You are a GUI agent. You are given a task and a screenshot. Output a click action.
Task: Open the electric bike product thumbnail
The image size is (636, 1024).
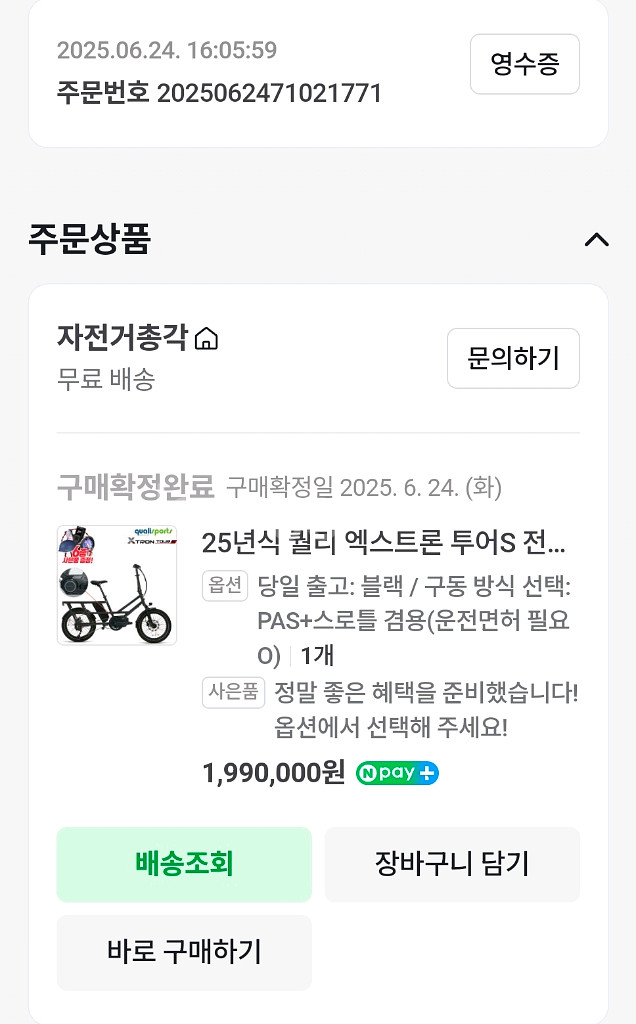[117, 585]
